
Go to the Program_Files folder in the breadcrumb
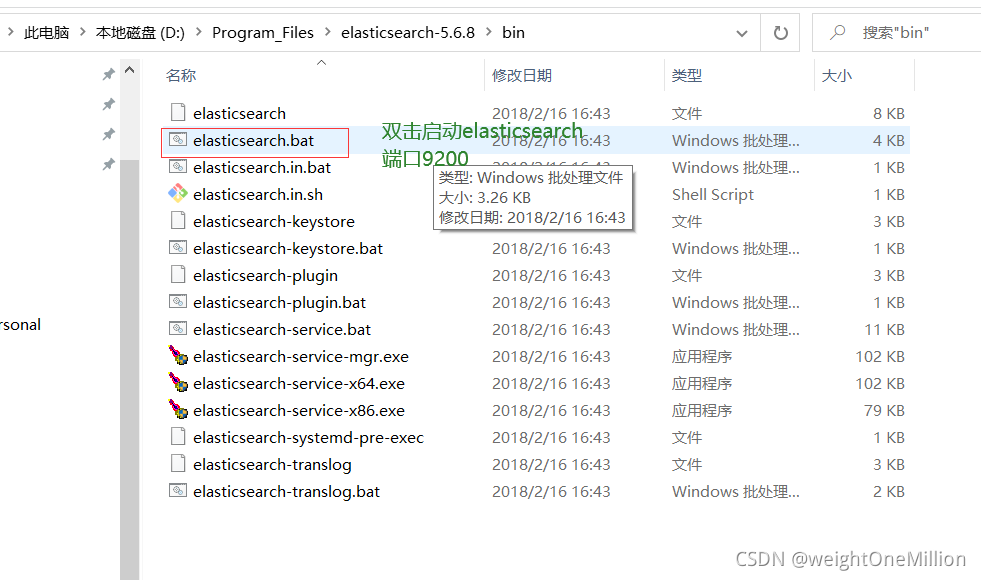263,33
